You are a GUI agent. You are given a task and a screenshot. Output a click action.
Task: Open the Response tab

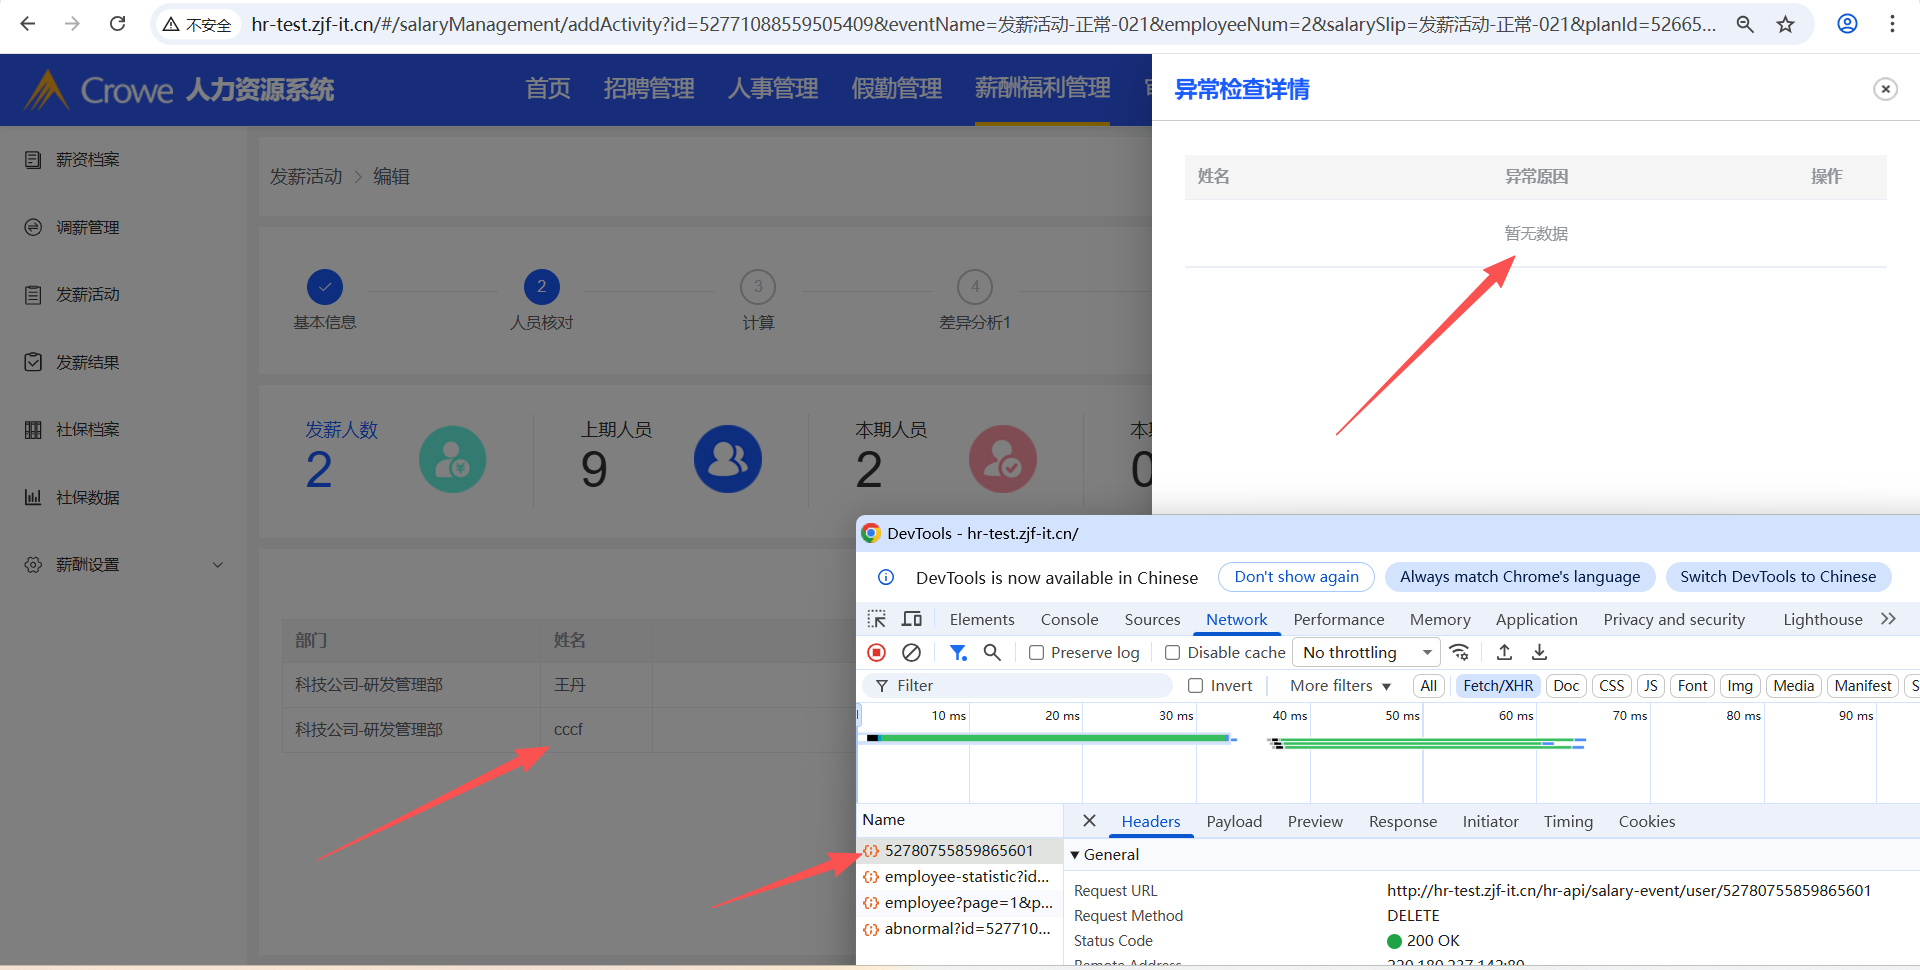tap(1403, 821)
